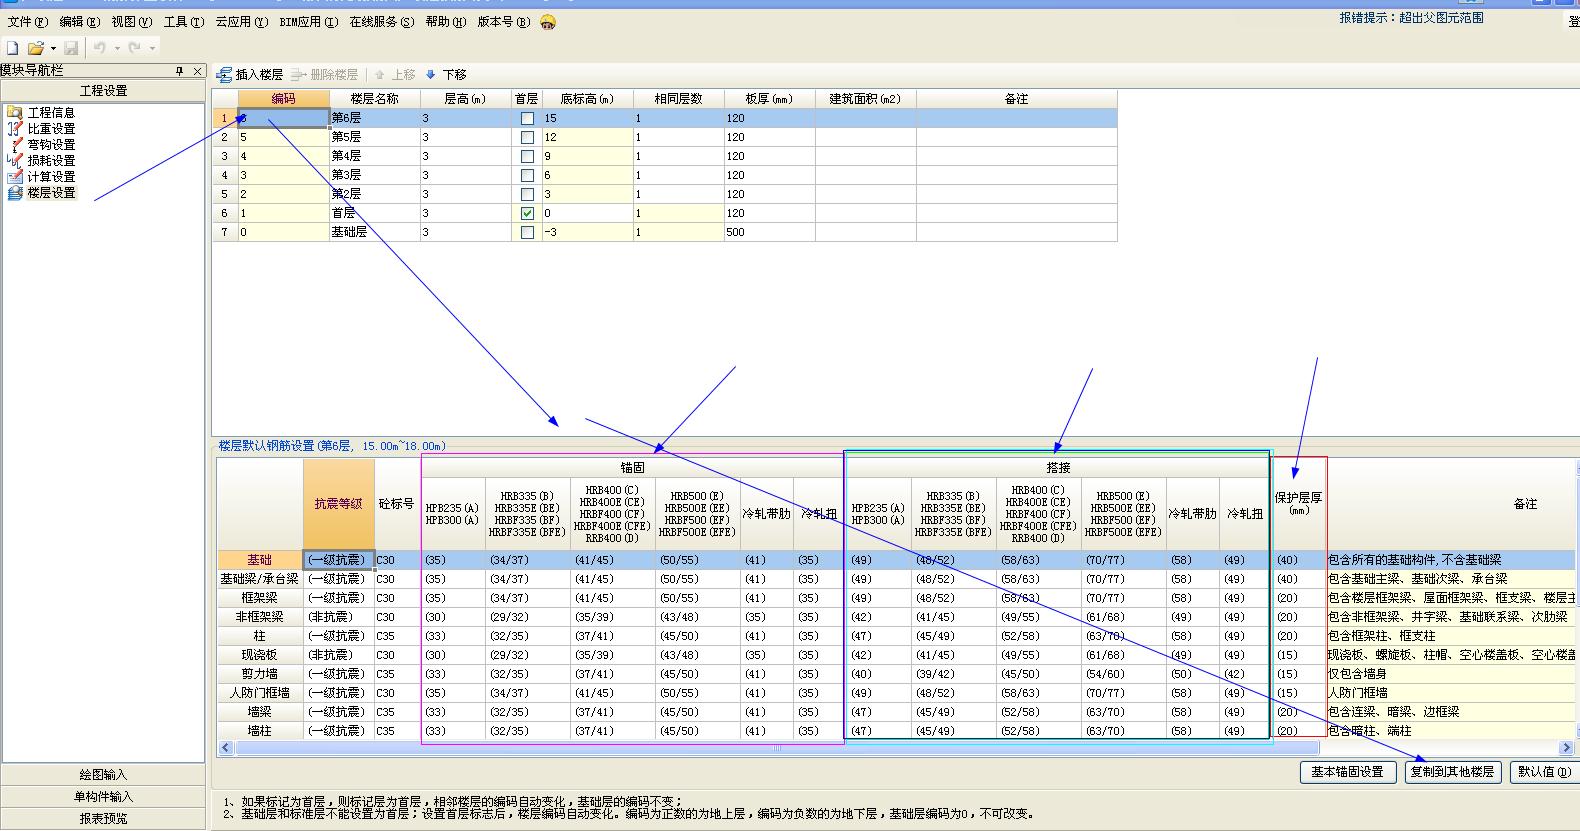
Task: Select the 工程设置 module header
Action: [x=103, y=91]
